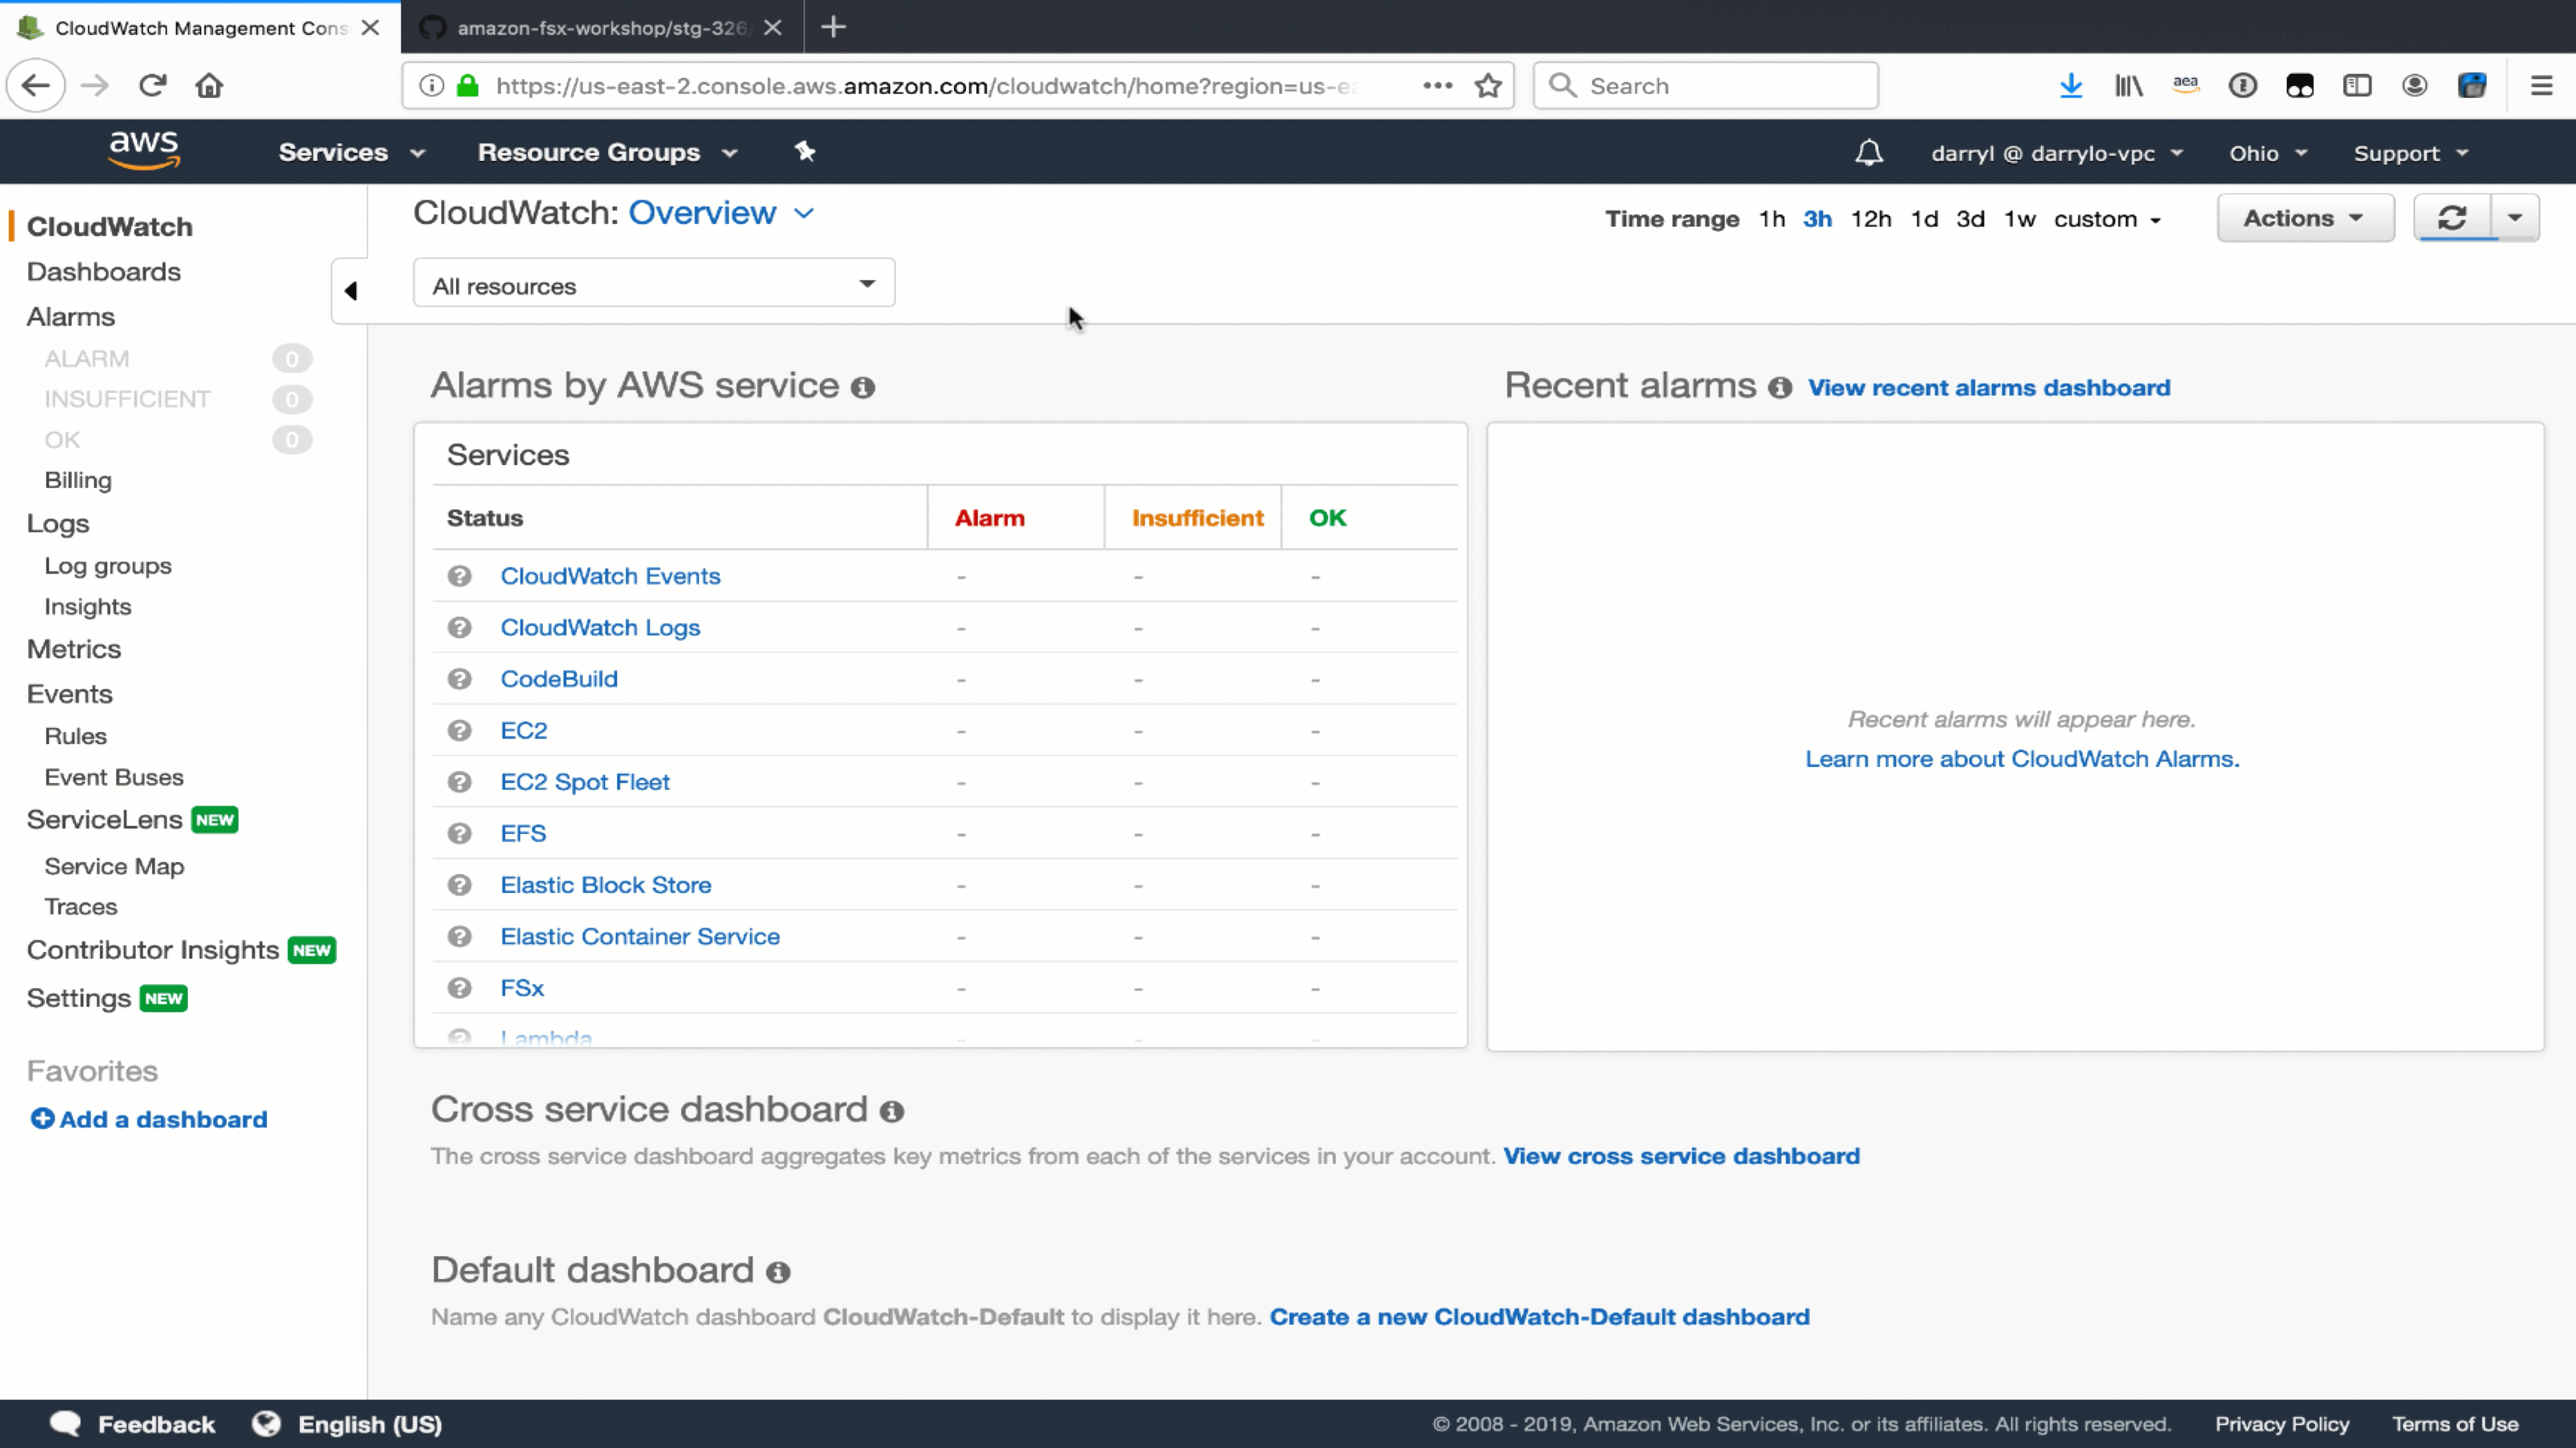Screen dimensions: 2576x1448
Task: Click Create a new CloudWatch-Default dashboard
Action: point(1539,1317)
